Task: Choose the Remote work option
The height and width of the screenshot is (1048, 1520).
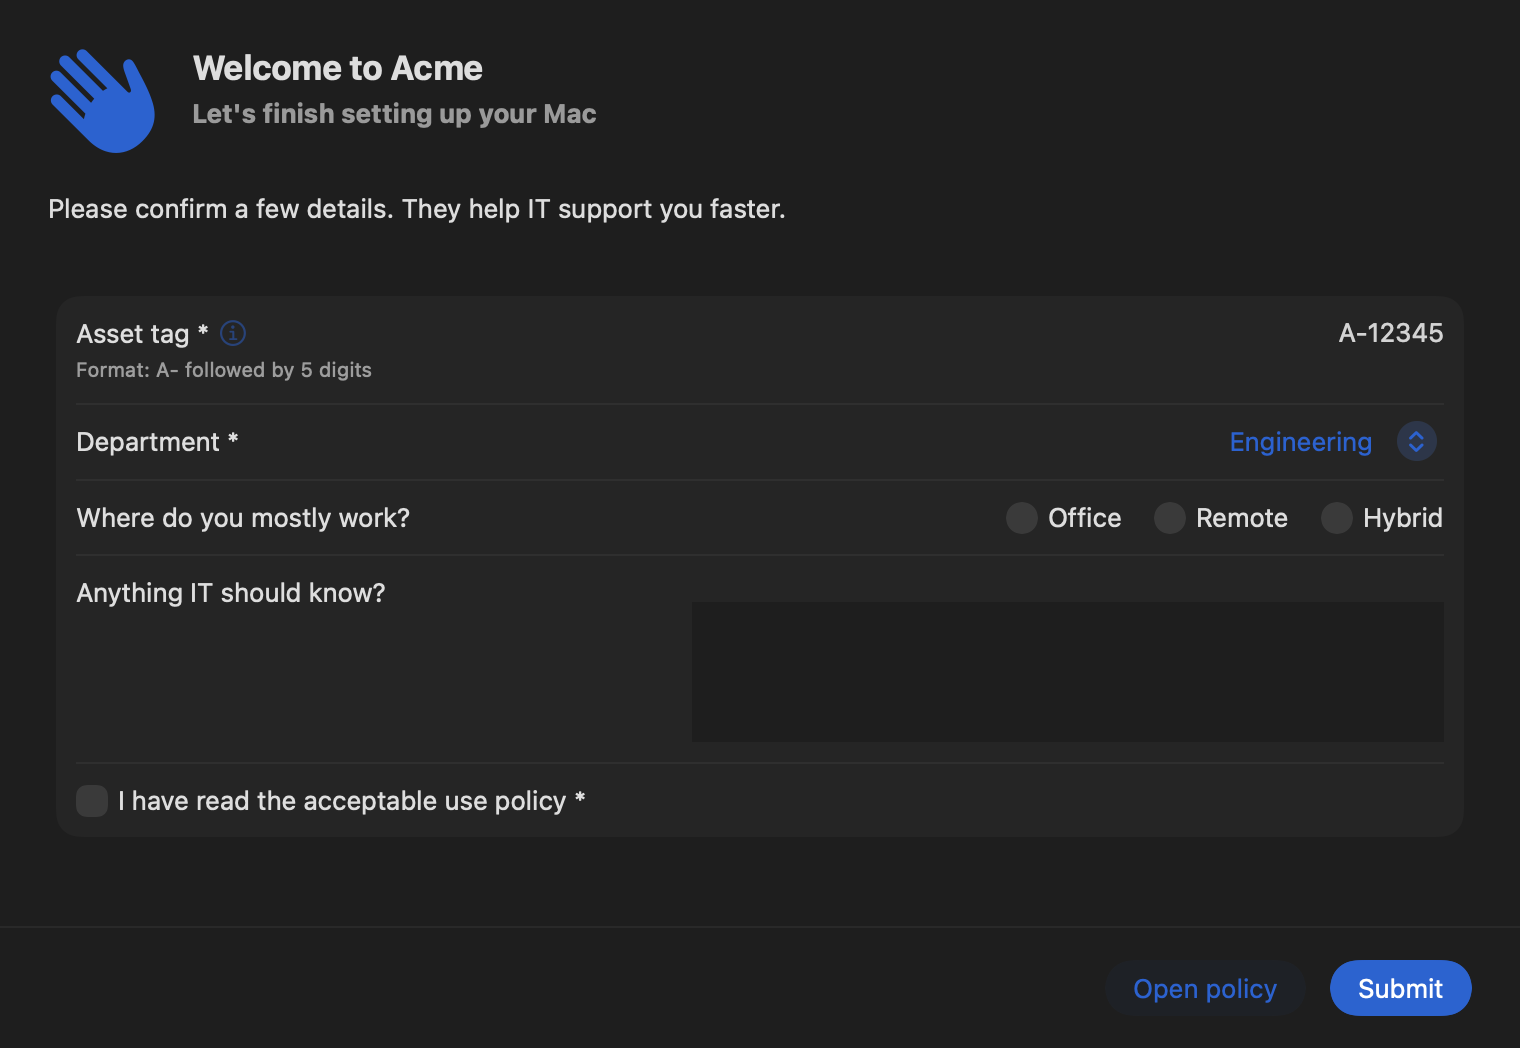Action: 1169,518
